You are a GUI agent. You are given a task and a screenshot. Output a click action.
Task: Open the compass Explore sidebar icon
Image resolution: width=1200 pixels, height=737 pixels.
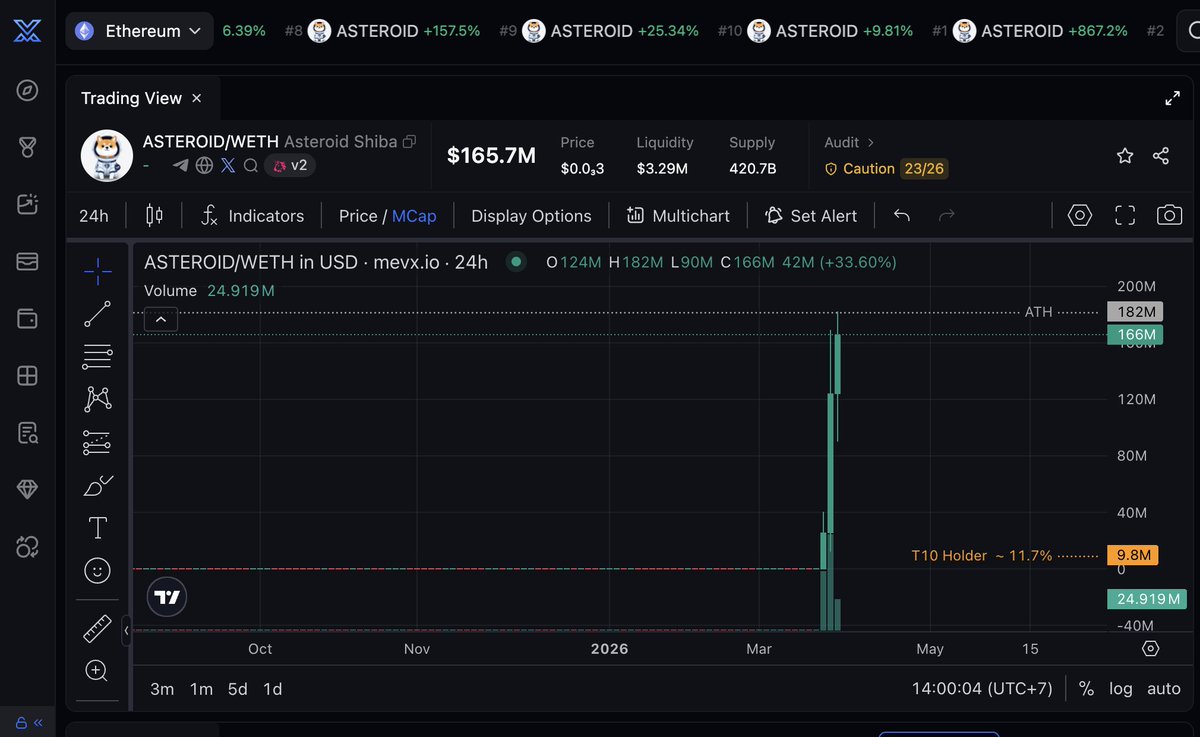pos(27,91)
